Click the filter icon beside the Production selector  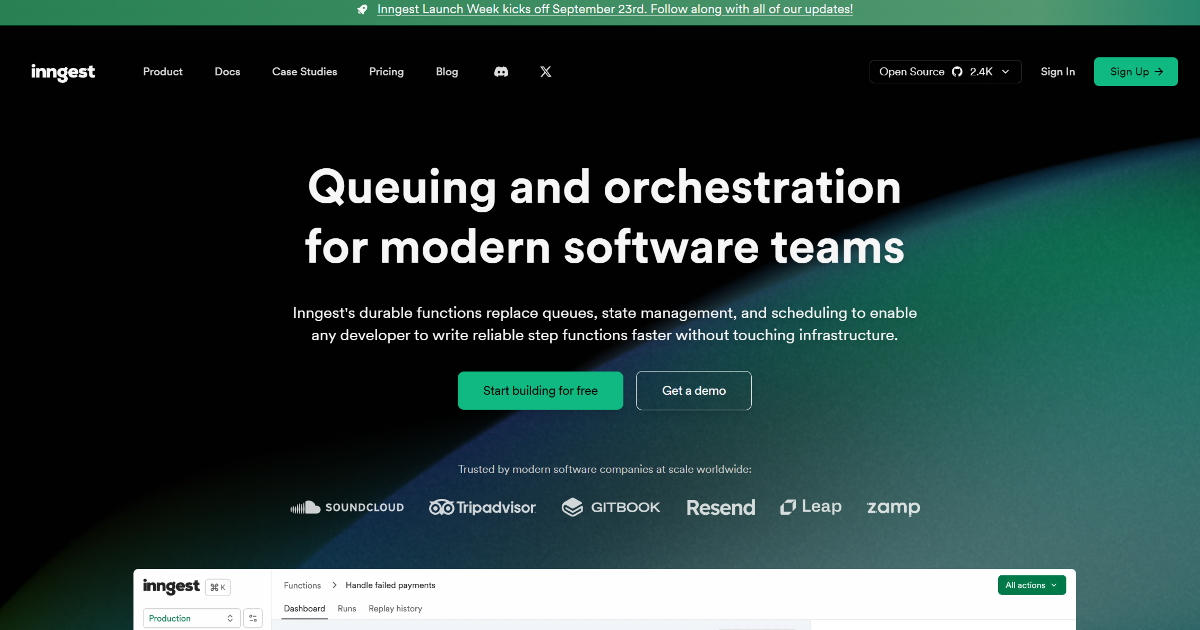253,618
